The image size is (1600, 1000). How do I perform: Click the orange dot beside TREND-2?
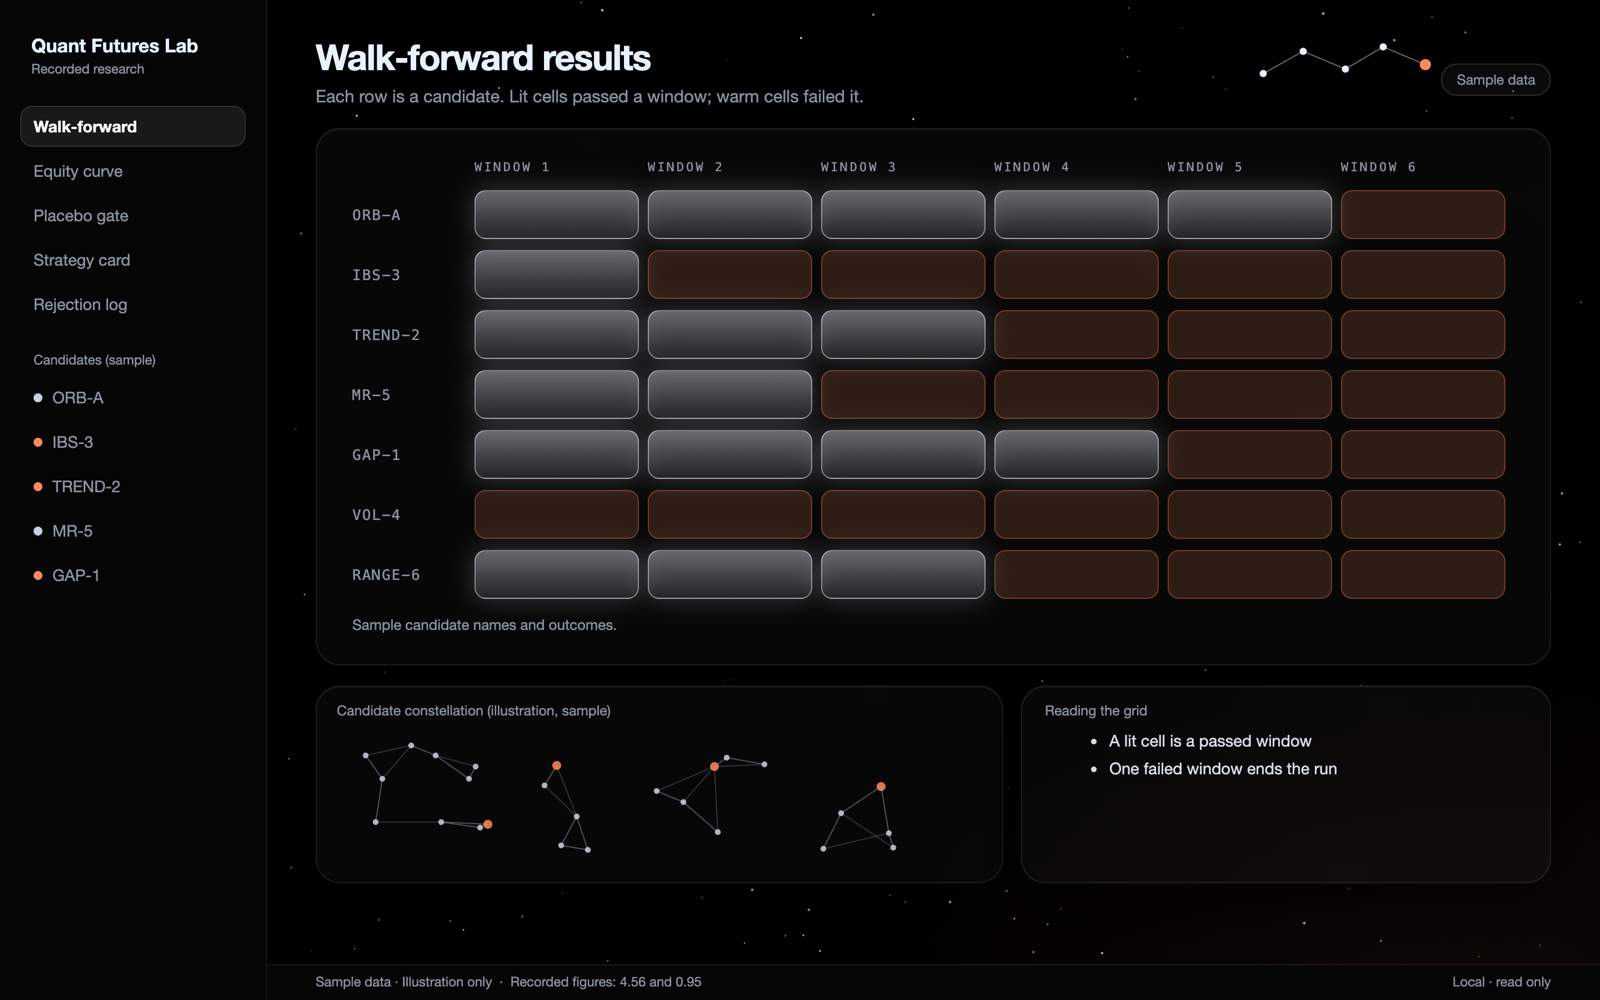[x=38, y=486]
